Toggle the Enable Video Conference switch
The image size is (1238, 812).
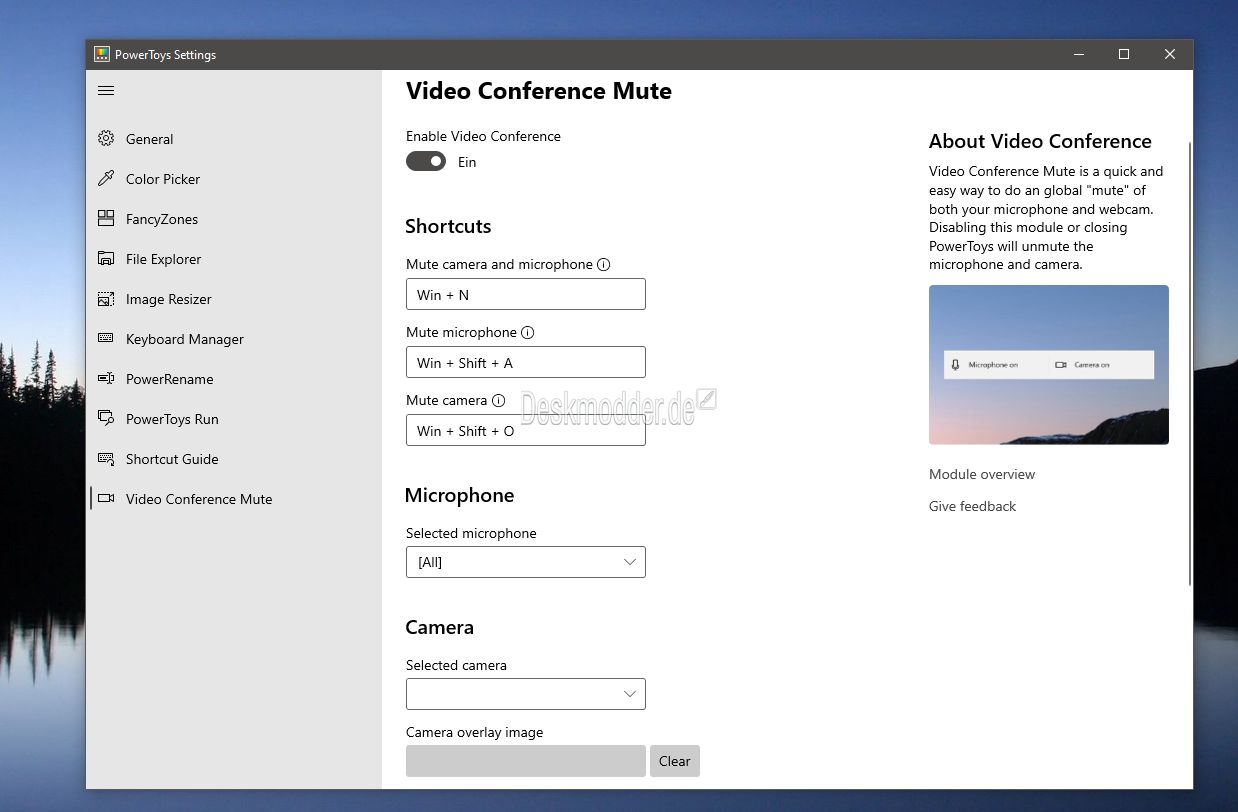[x=426, y=162]
